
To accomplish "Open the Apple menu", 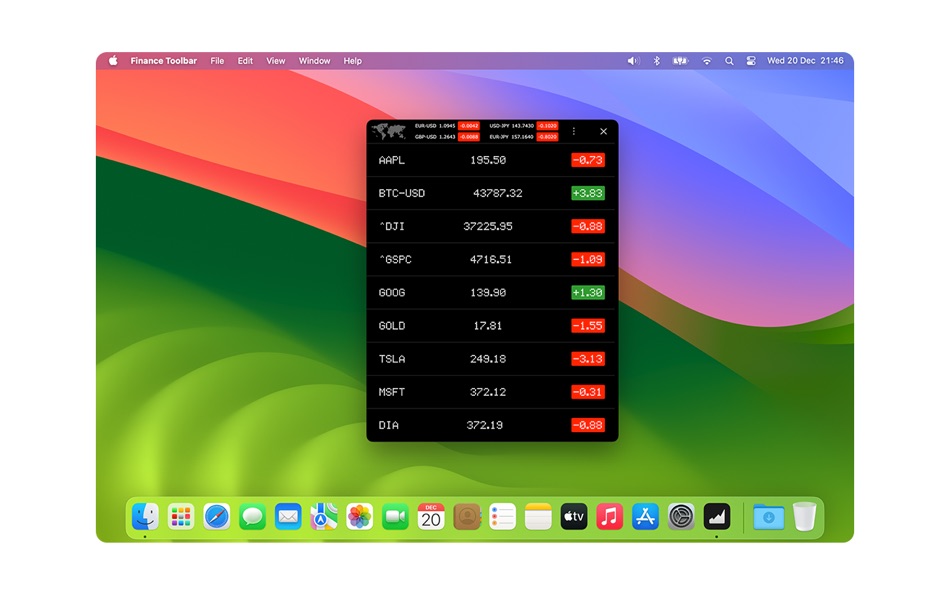I will coord(113,61).
